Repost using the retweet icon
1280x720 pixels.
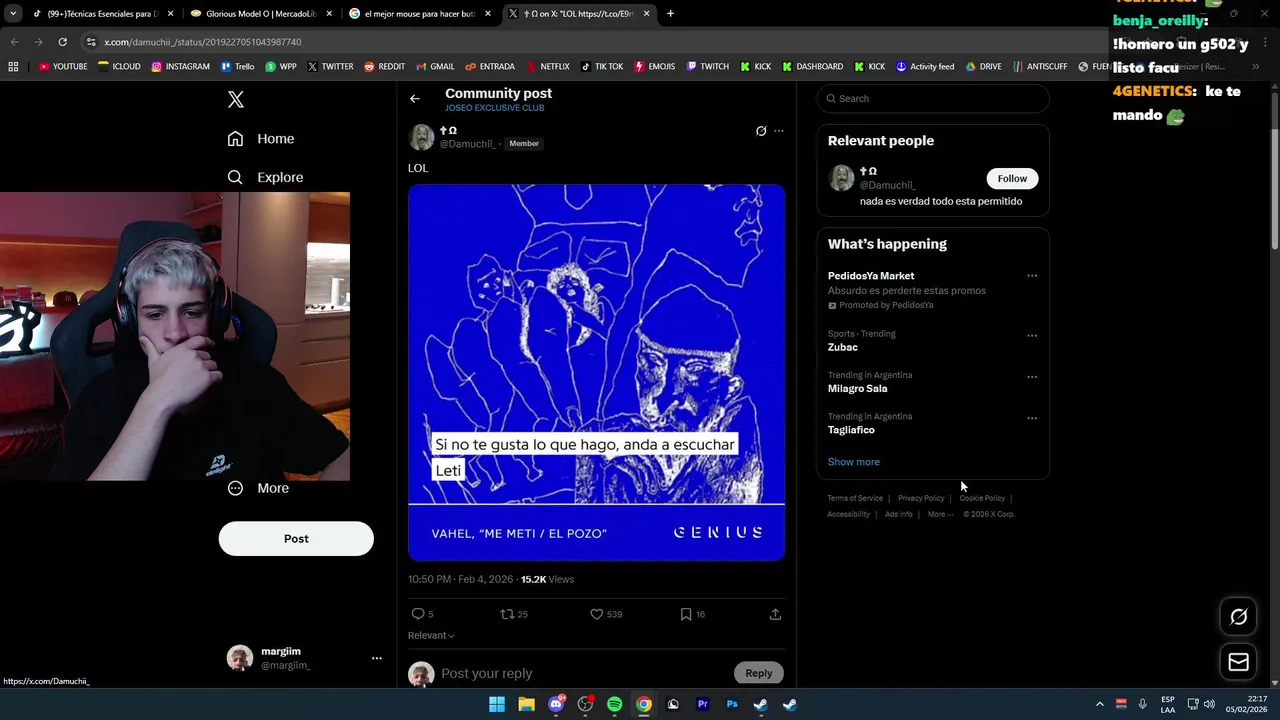click(507, 614)
